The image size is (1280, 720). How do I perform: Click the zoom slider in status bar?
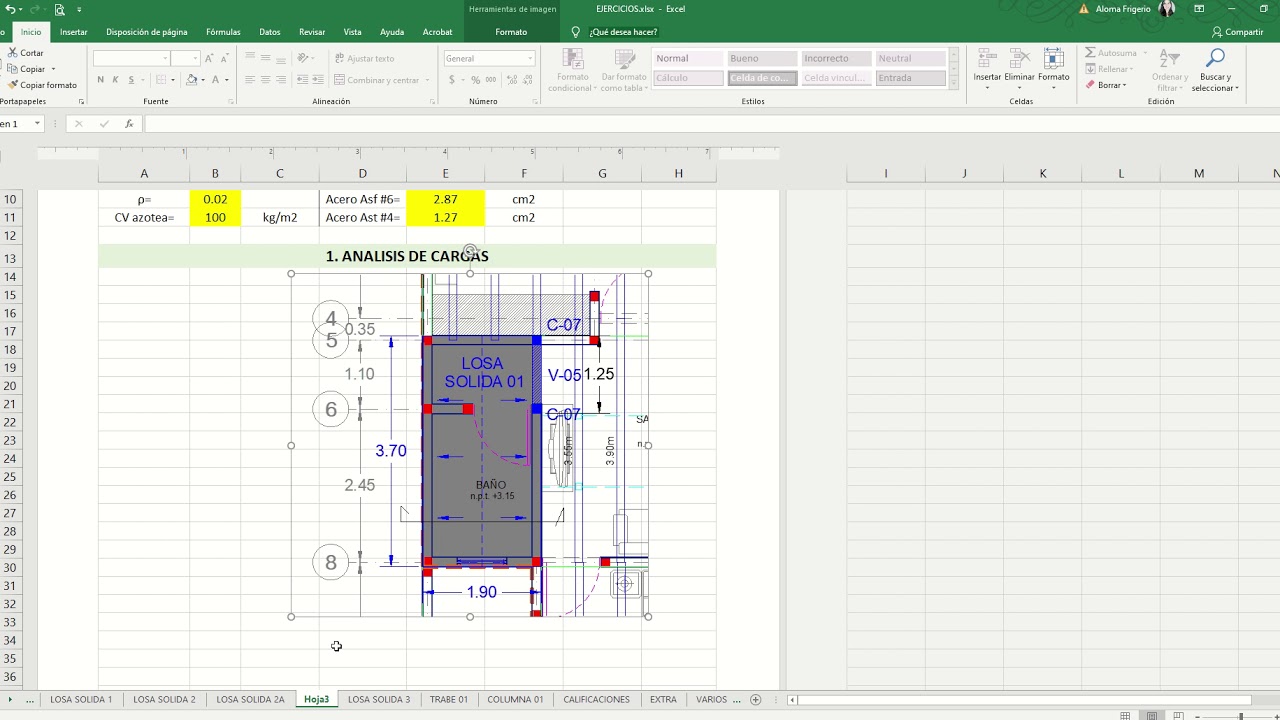coord(1241,715)
